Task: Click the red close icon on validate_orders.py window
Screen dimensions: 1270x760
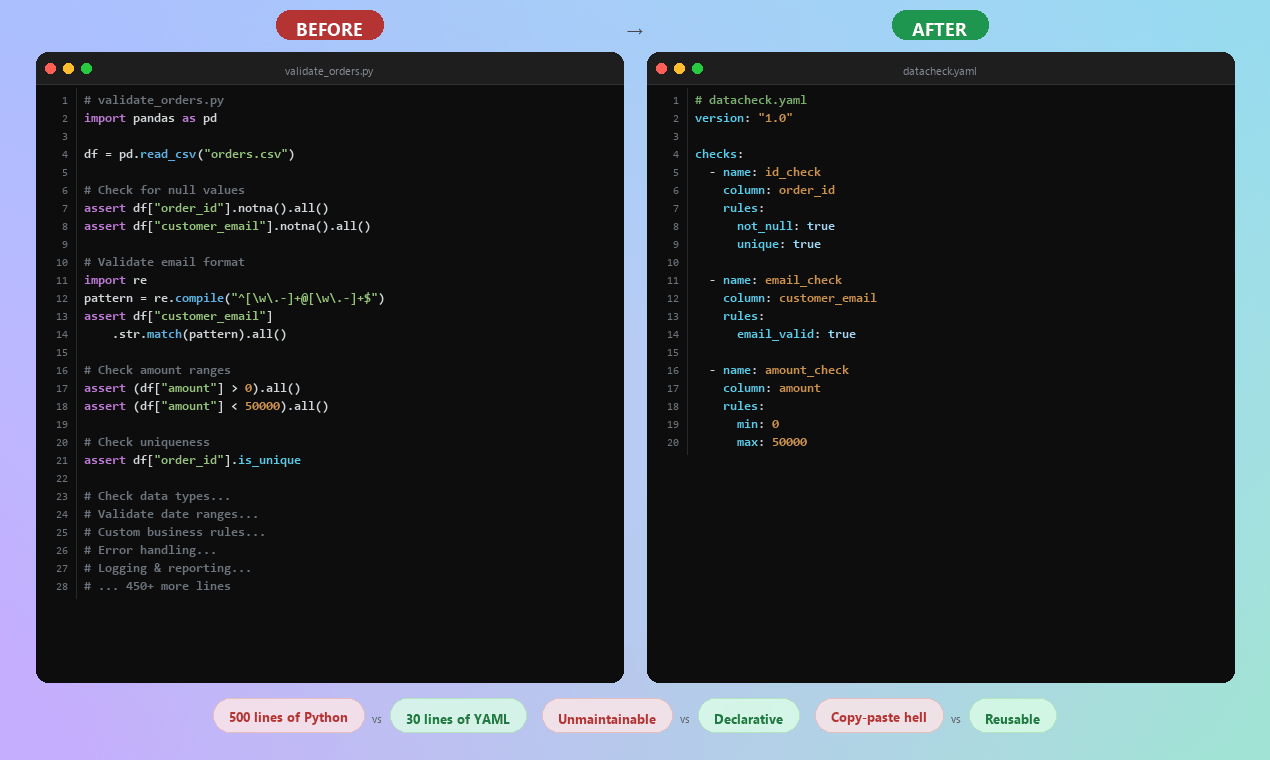Action: pyautogui.click(x=50, y=68)
